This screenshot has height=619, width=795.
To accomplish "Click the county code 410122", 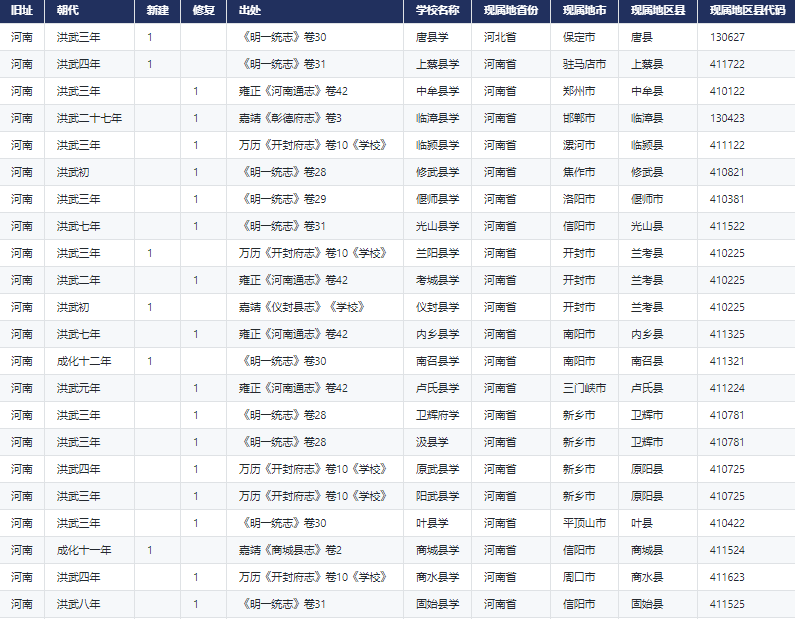I will click(x=727, y=91).
